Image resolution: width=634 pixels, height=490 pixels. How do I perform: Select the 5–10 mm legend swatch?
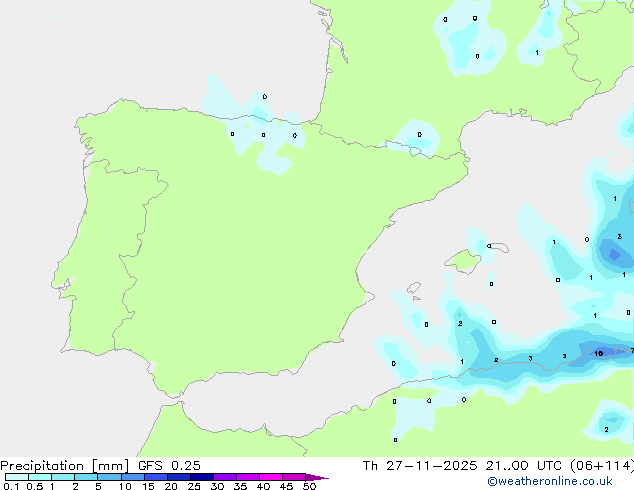(x=109, y=477)
